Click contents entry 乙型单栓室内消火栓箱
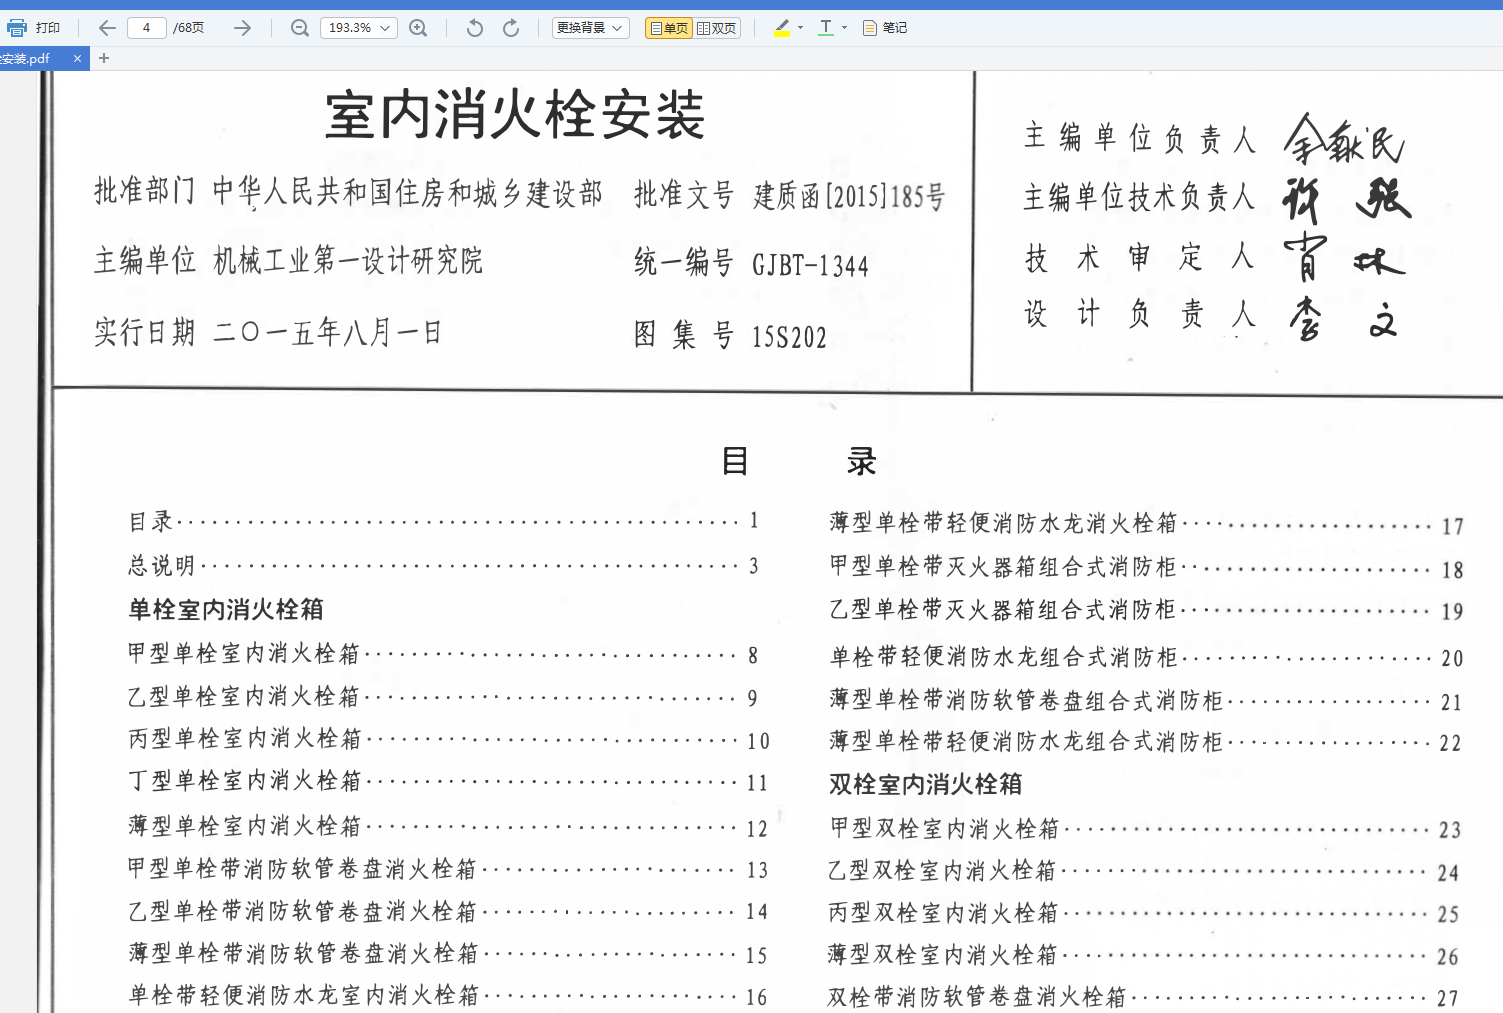This screenshot has height=1013, width=1503. click(x=443, y=697)
